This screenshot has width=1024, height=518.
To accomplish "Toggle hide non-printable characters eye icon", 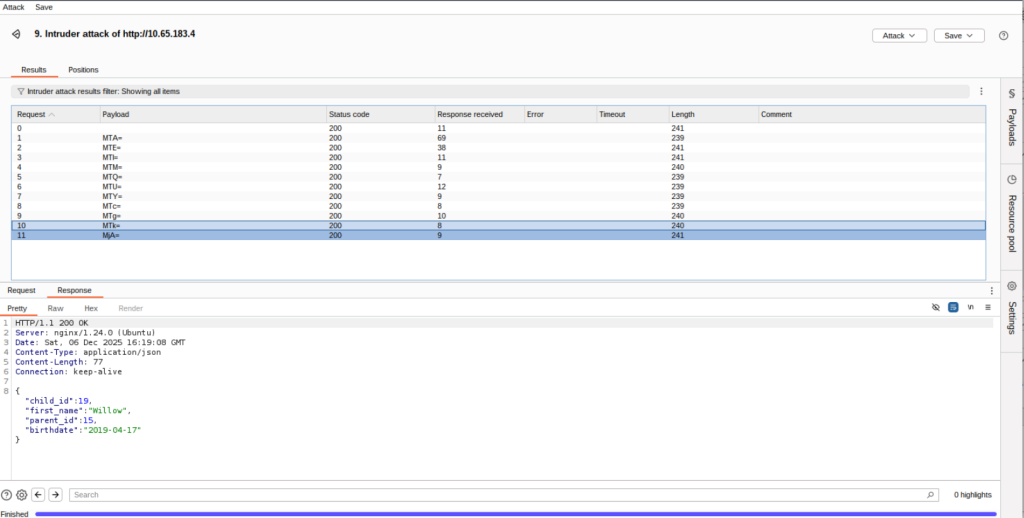I will (936, 308).
